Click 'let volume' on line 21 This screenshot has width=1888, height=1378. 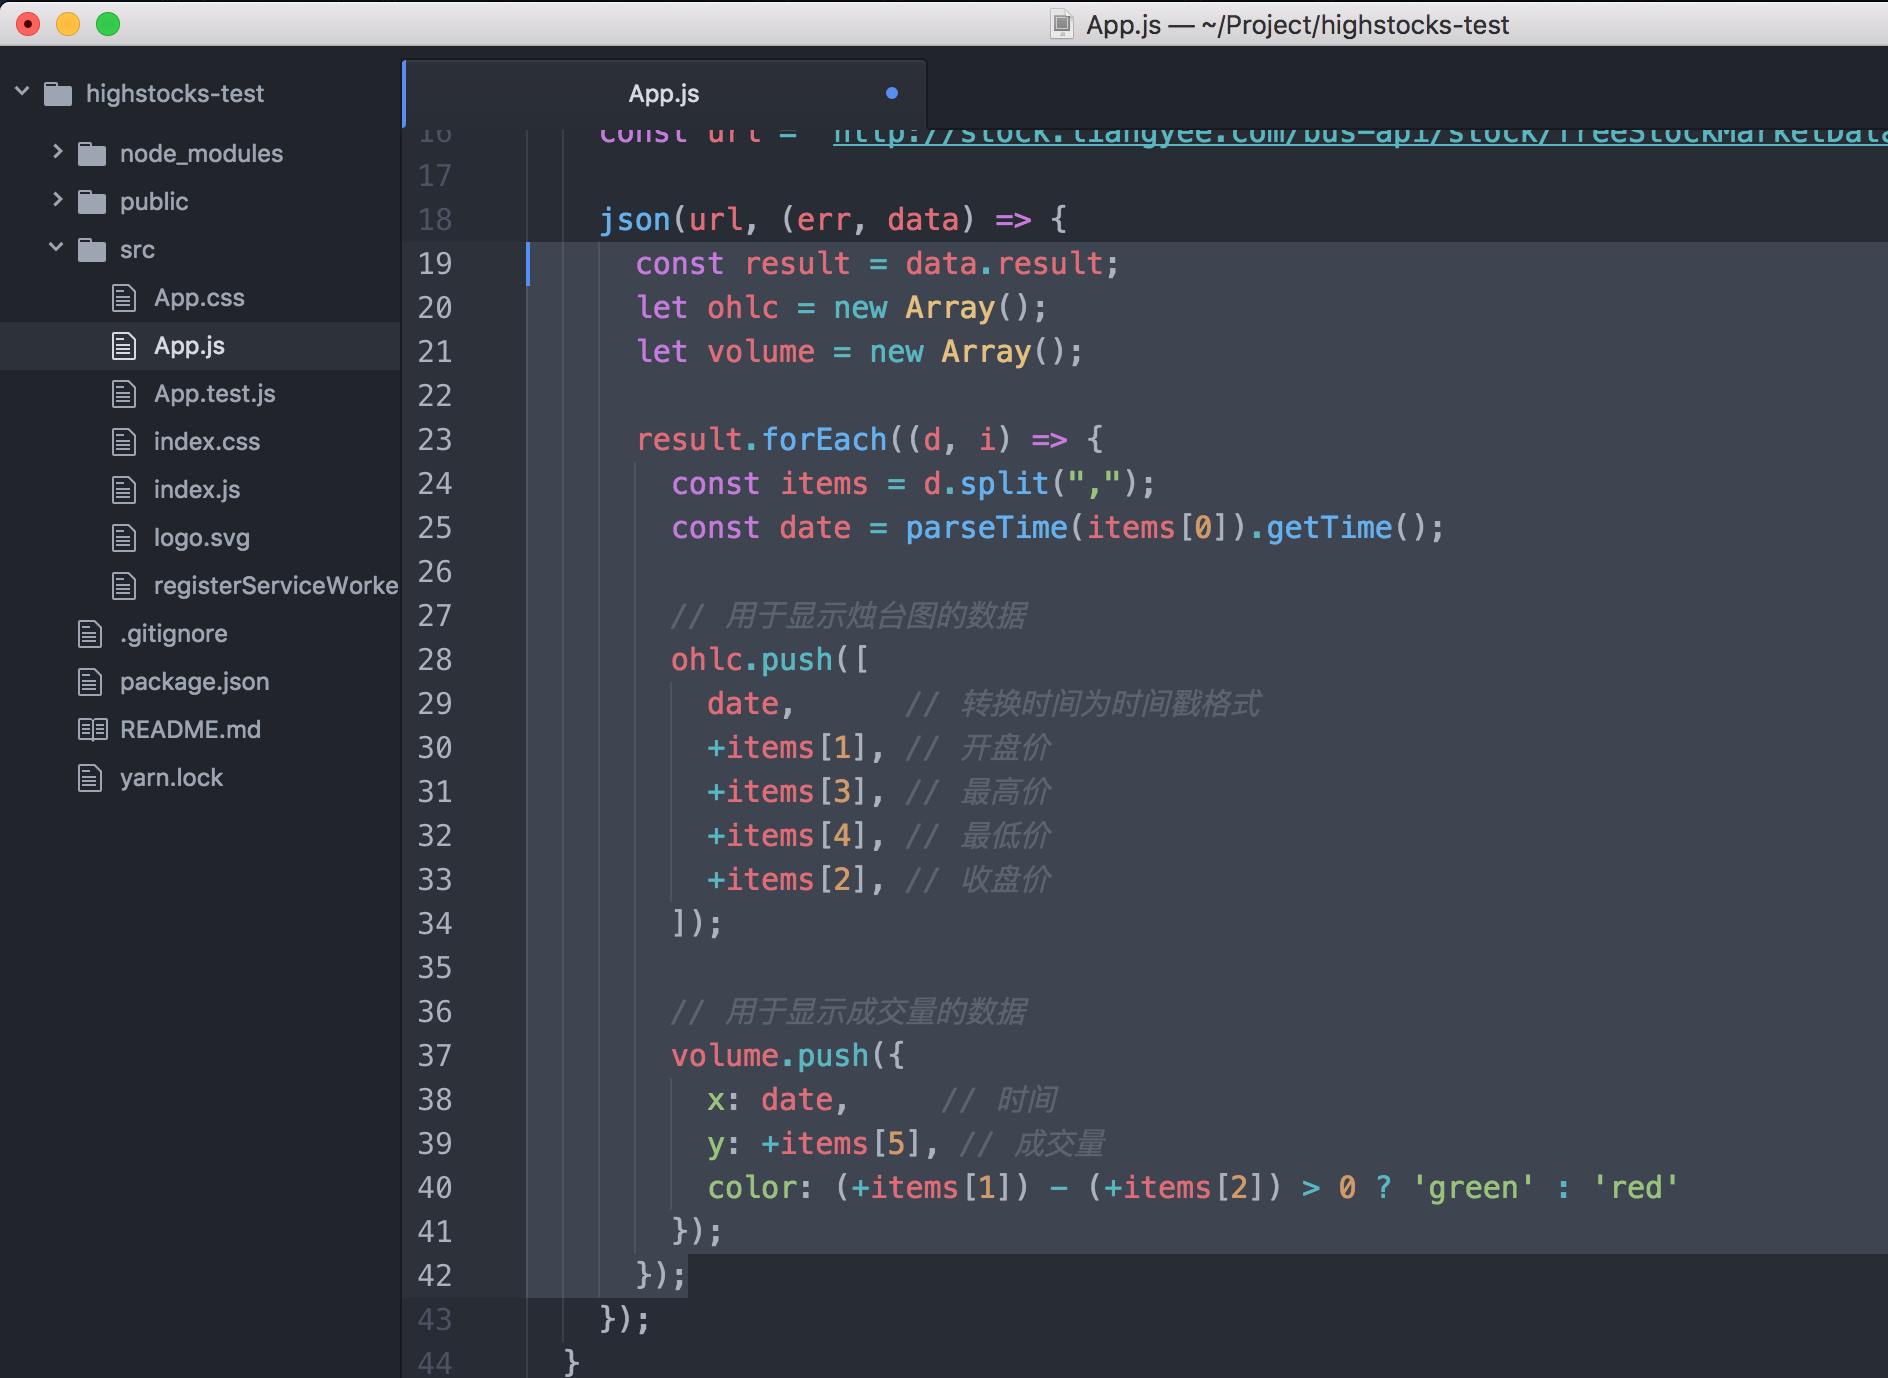[x=726, y=352]
